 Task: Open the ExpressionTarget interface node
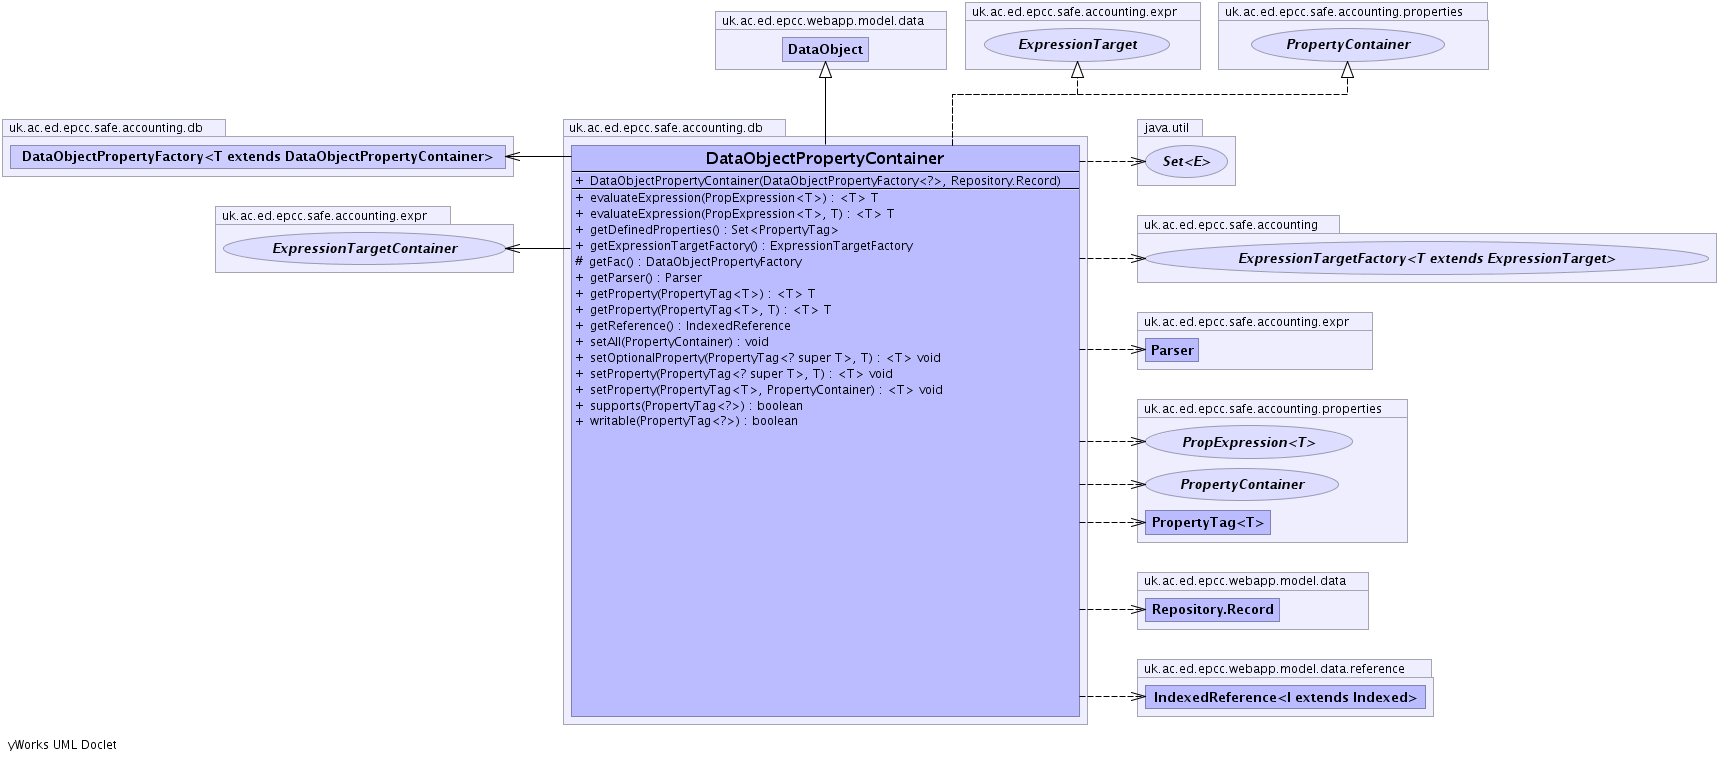coord(1077,44)
